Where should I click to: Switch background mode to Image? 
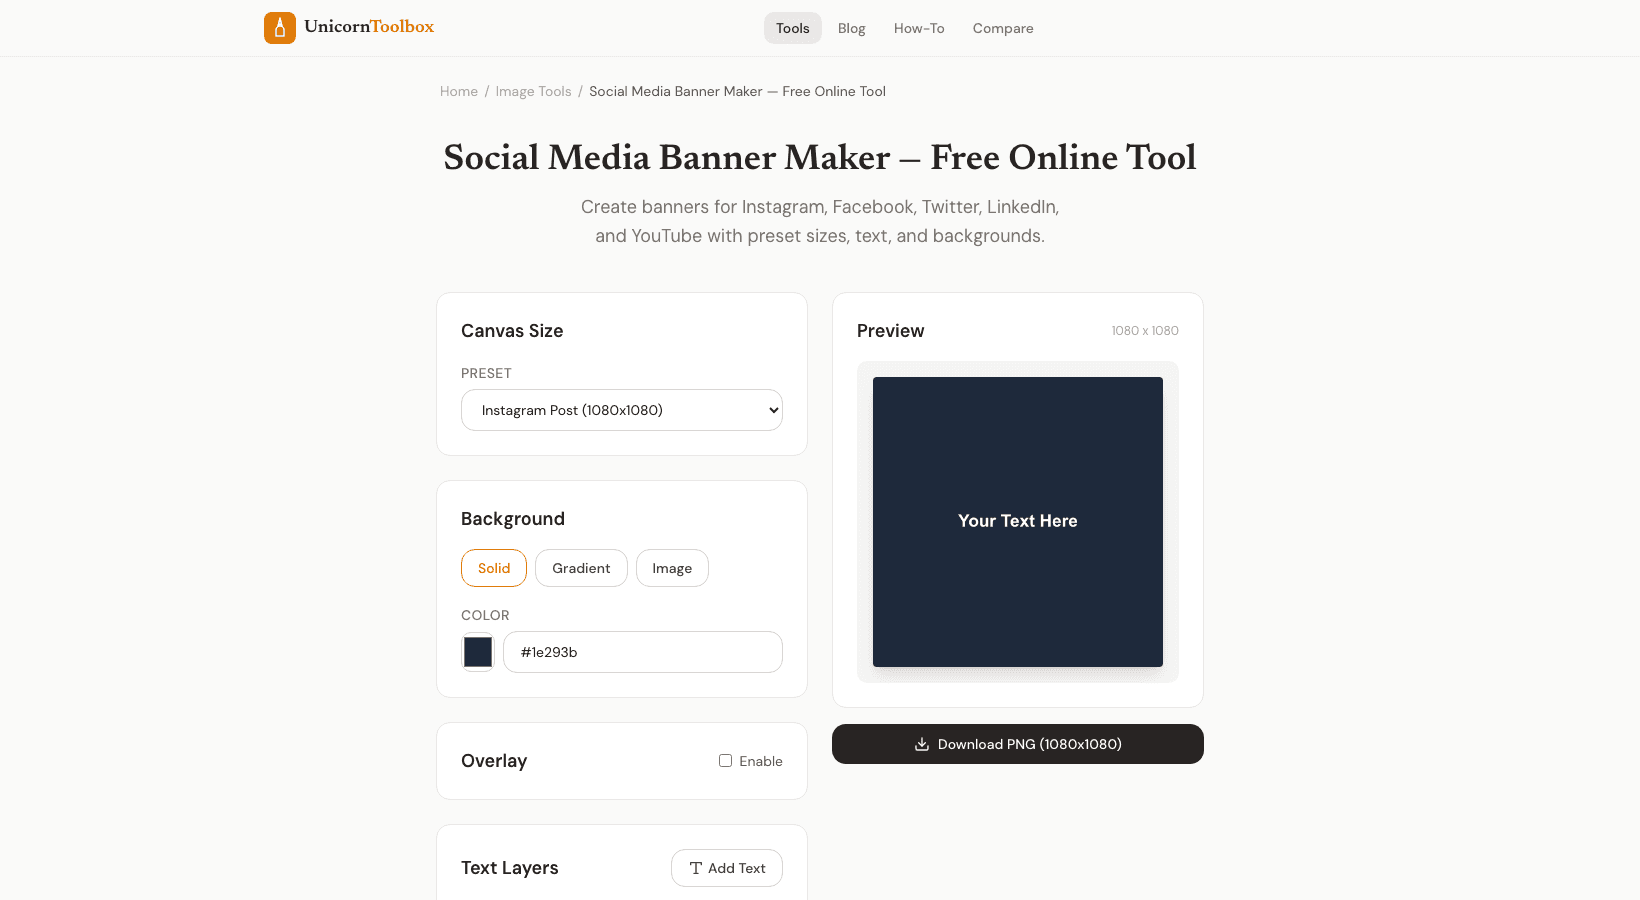(672, 568)
